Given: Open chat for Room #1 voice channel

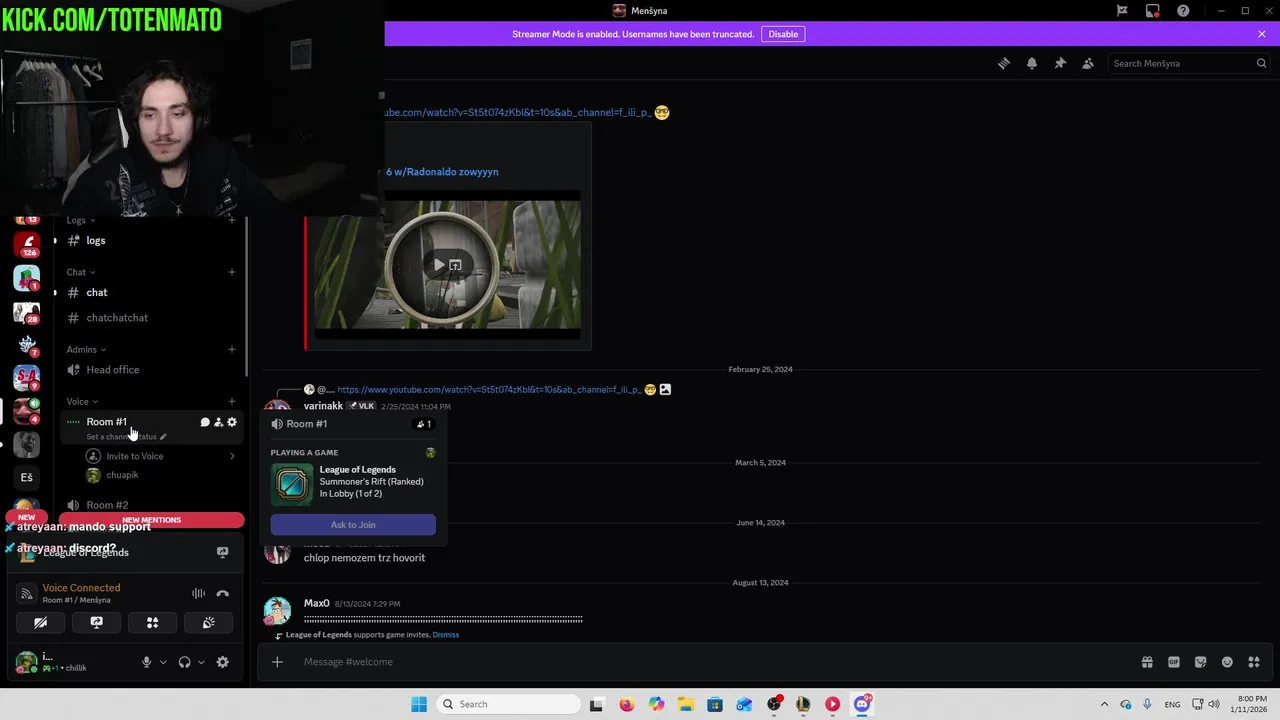Looking at the screenshot, I should pyautogui.click(x=205, y=422).
